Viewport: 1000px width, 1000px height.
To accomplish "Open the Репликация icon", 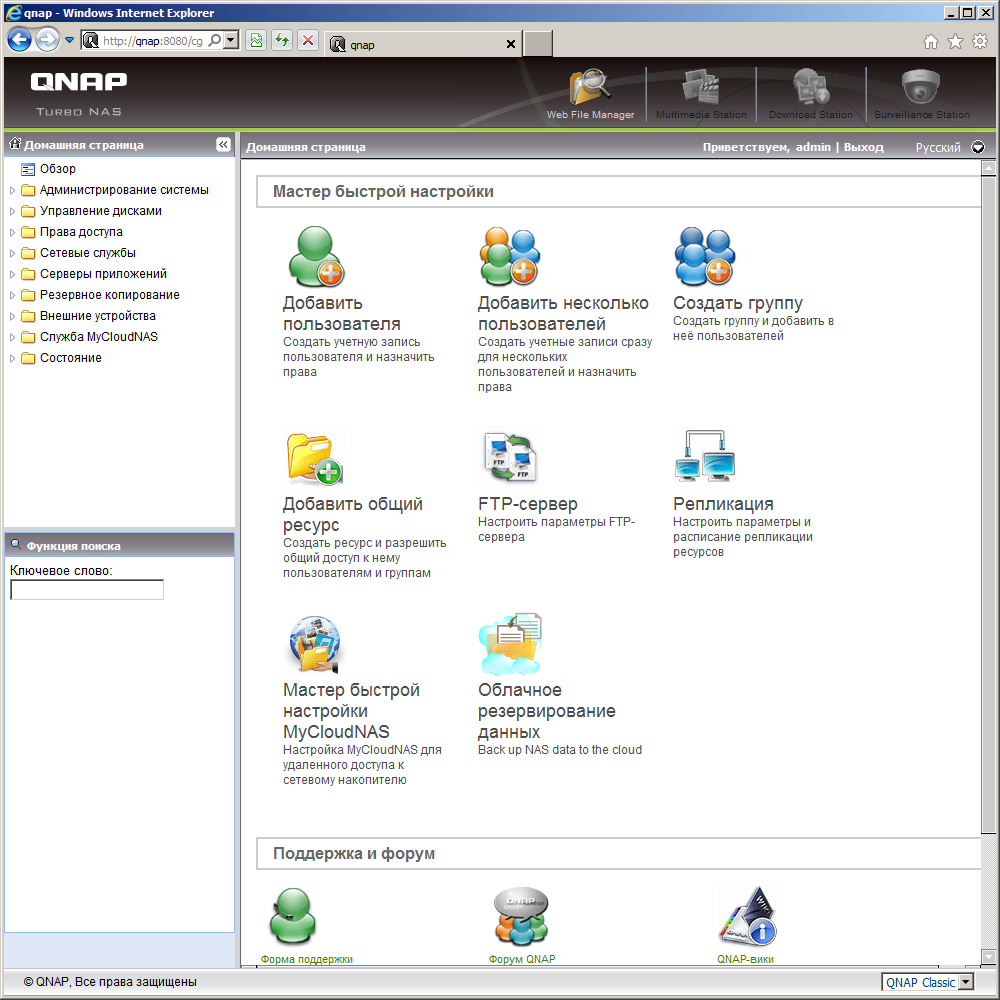I will pyautogui.click(x=705, y=455).
